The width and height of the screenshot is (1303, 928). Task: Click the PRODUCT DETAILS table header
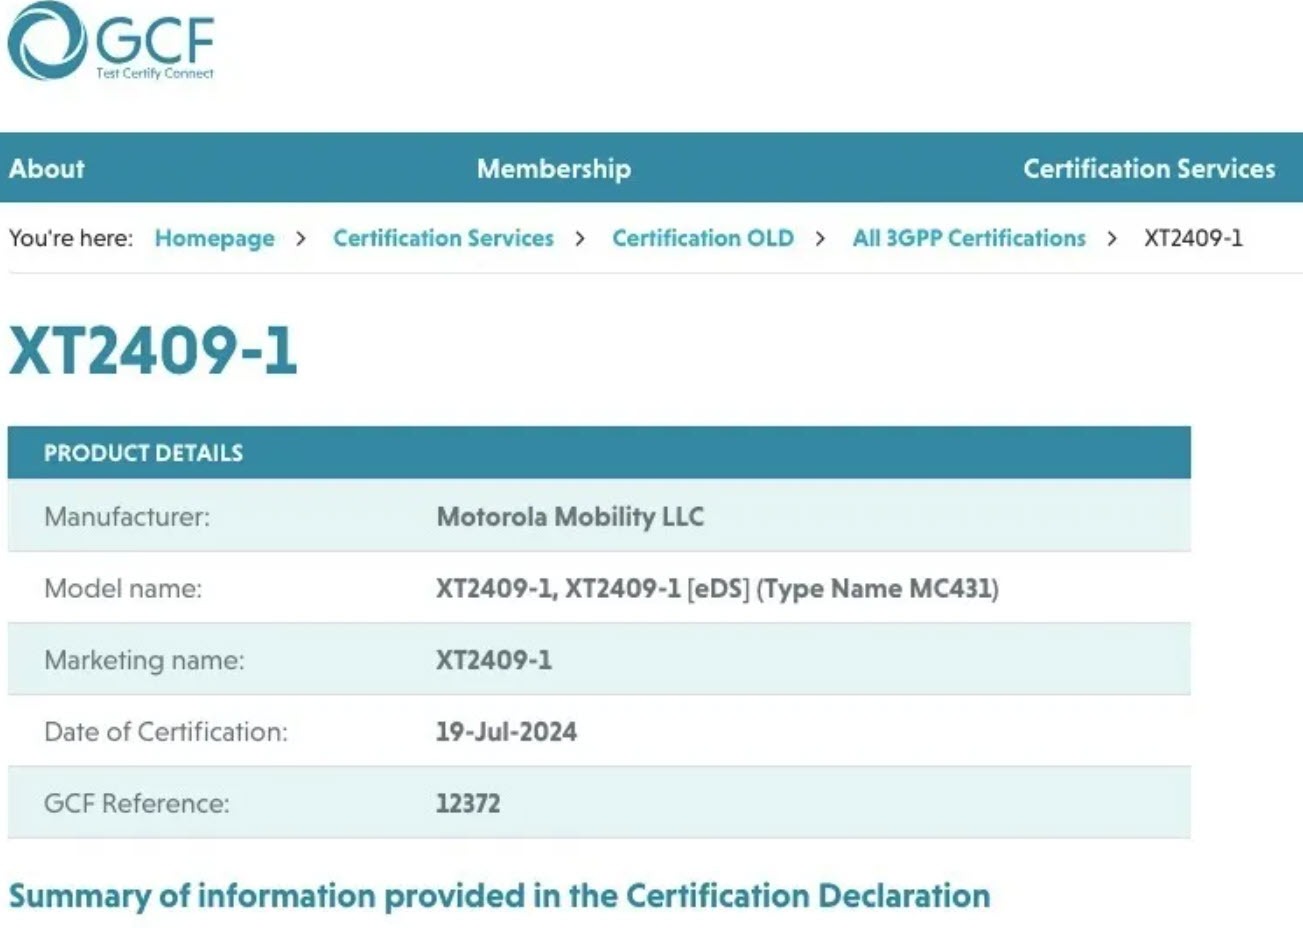click(599, 452)
